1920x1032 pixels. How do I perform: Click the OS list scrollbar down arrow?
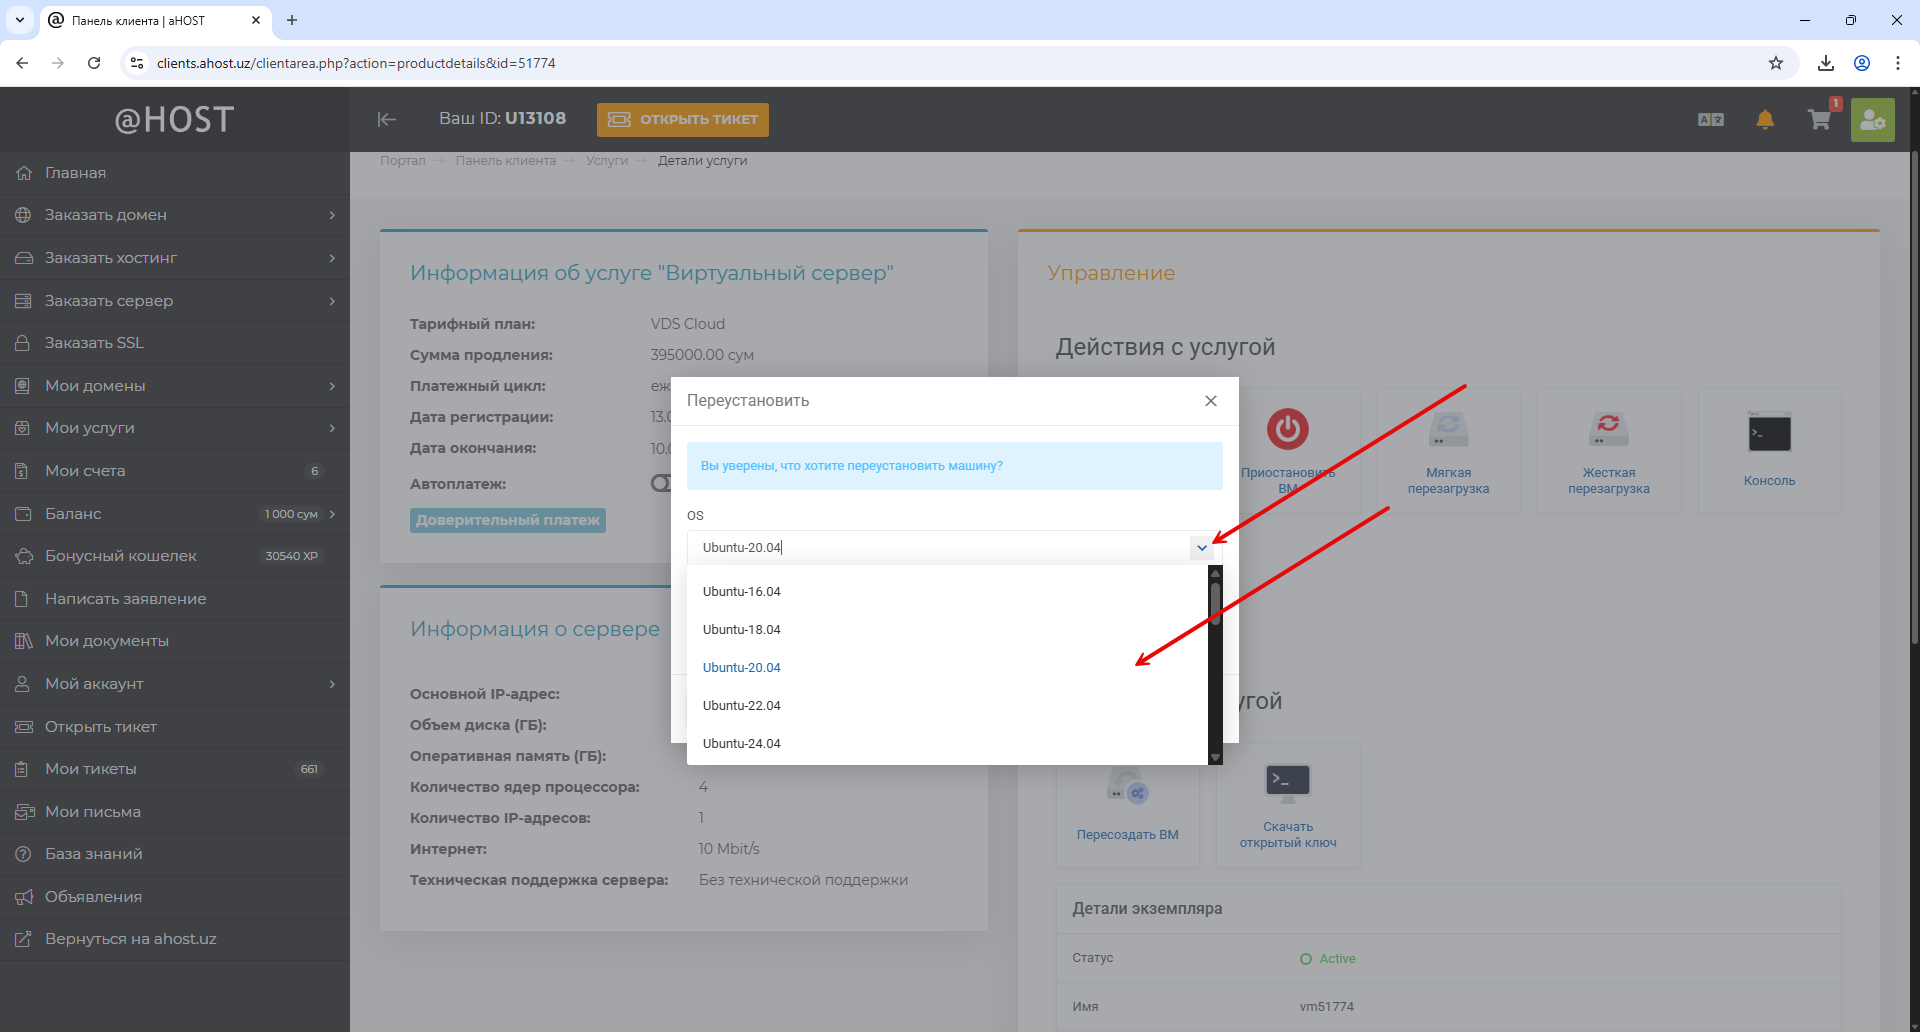[1215, 758]
